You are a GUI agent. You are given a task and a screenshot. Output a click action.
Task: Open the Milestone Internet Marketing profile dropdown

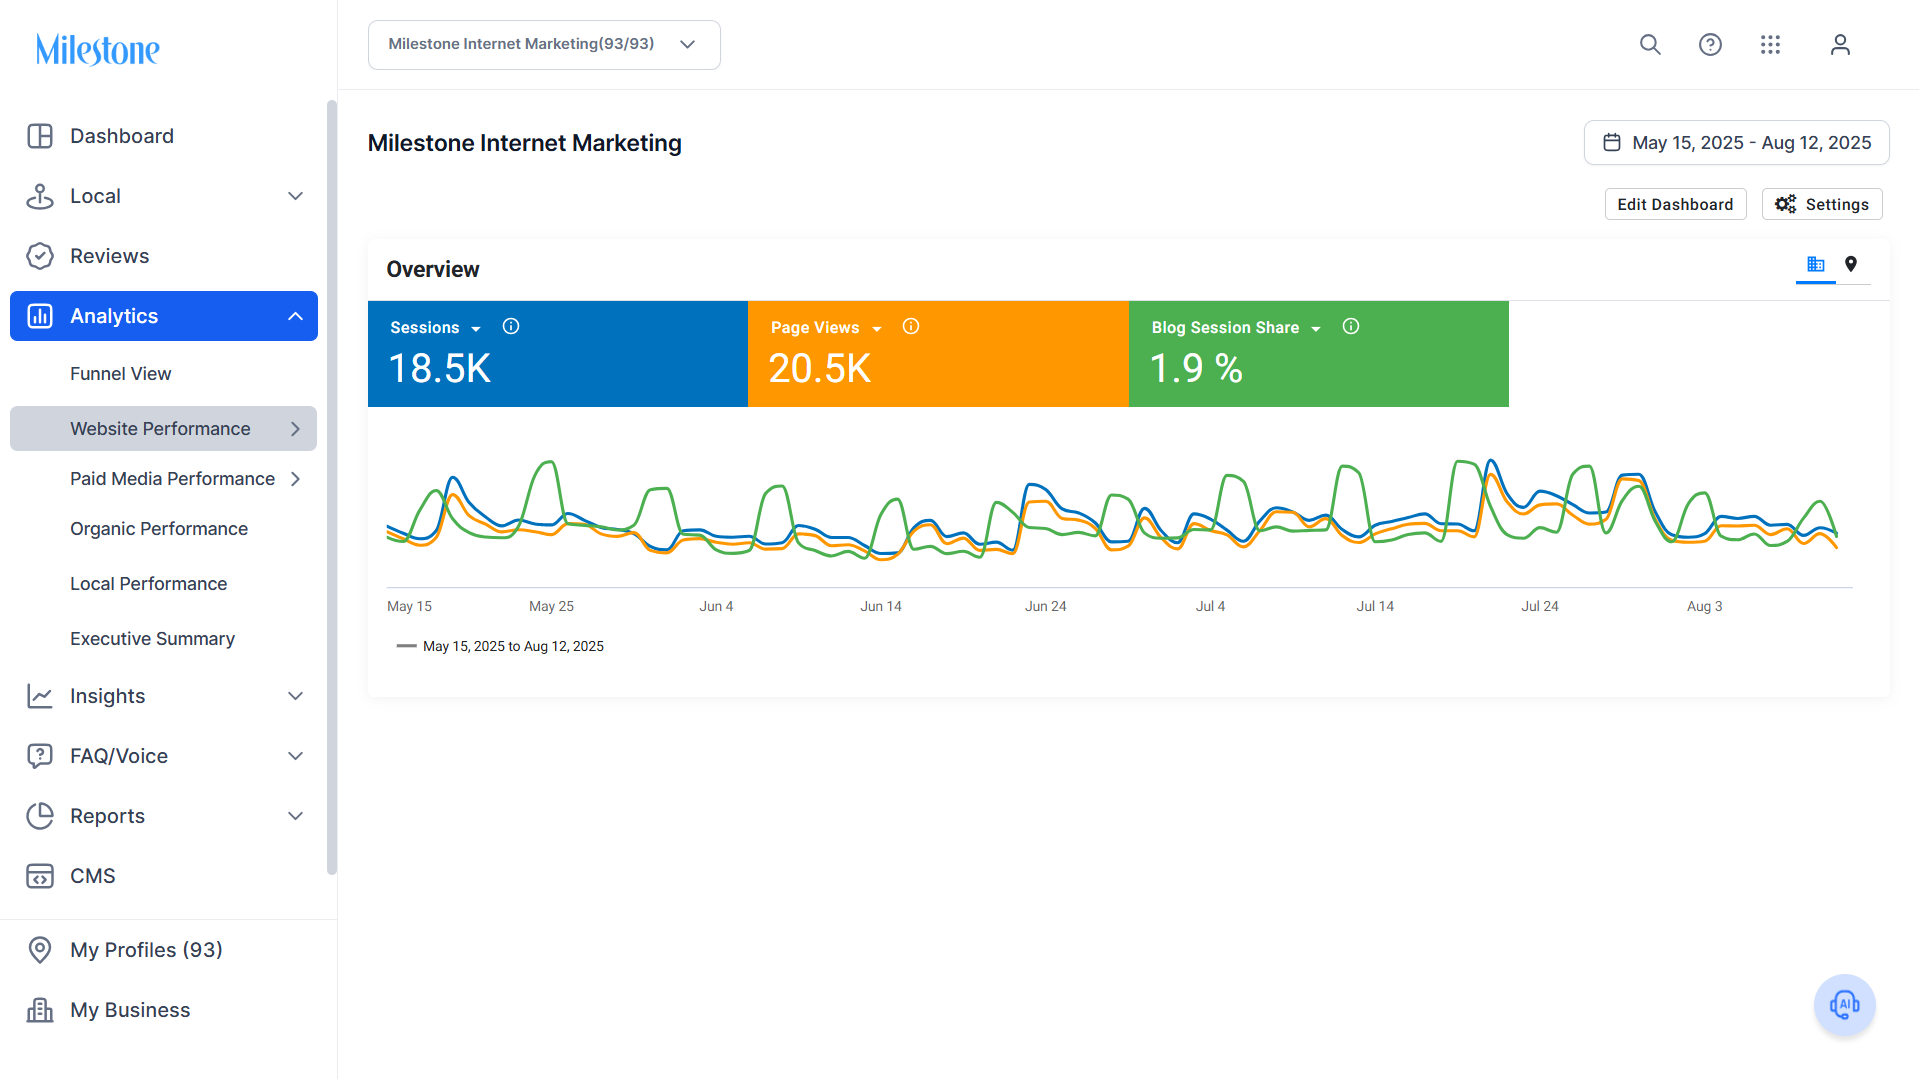(544, 45)
